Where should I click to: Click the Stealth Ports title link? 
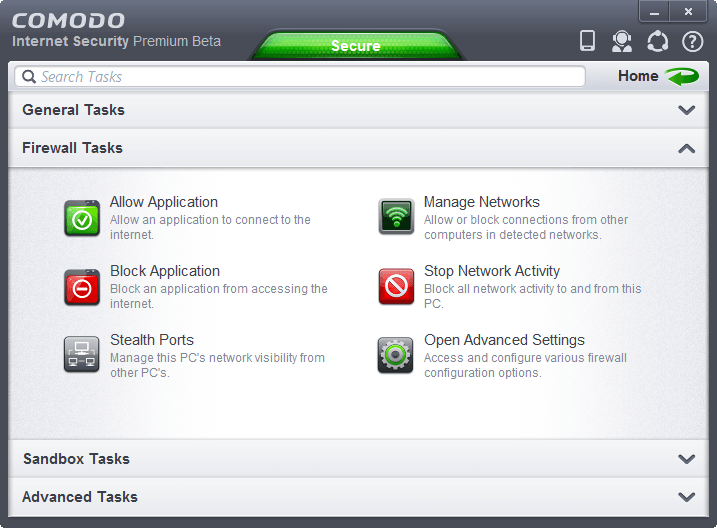(x=152, y=340)
